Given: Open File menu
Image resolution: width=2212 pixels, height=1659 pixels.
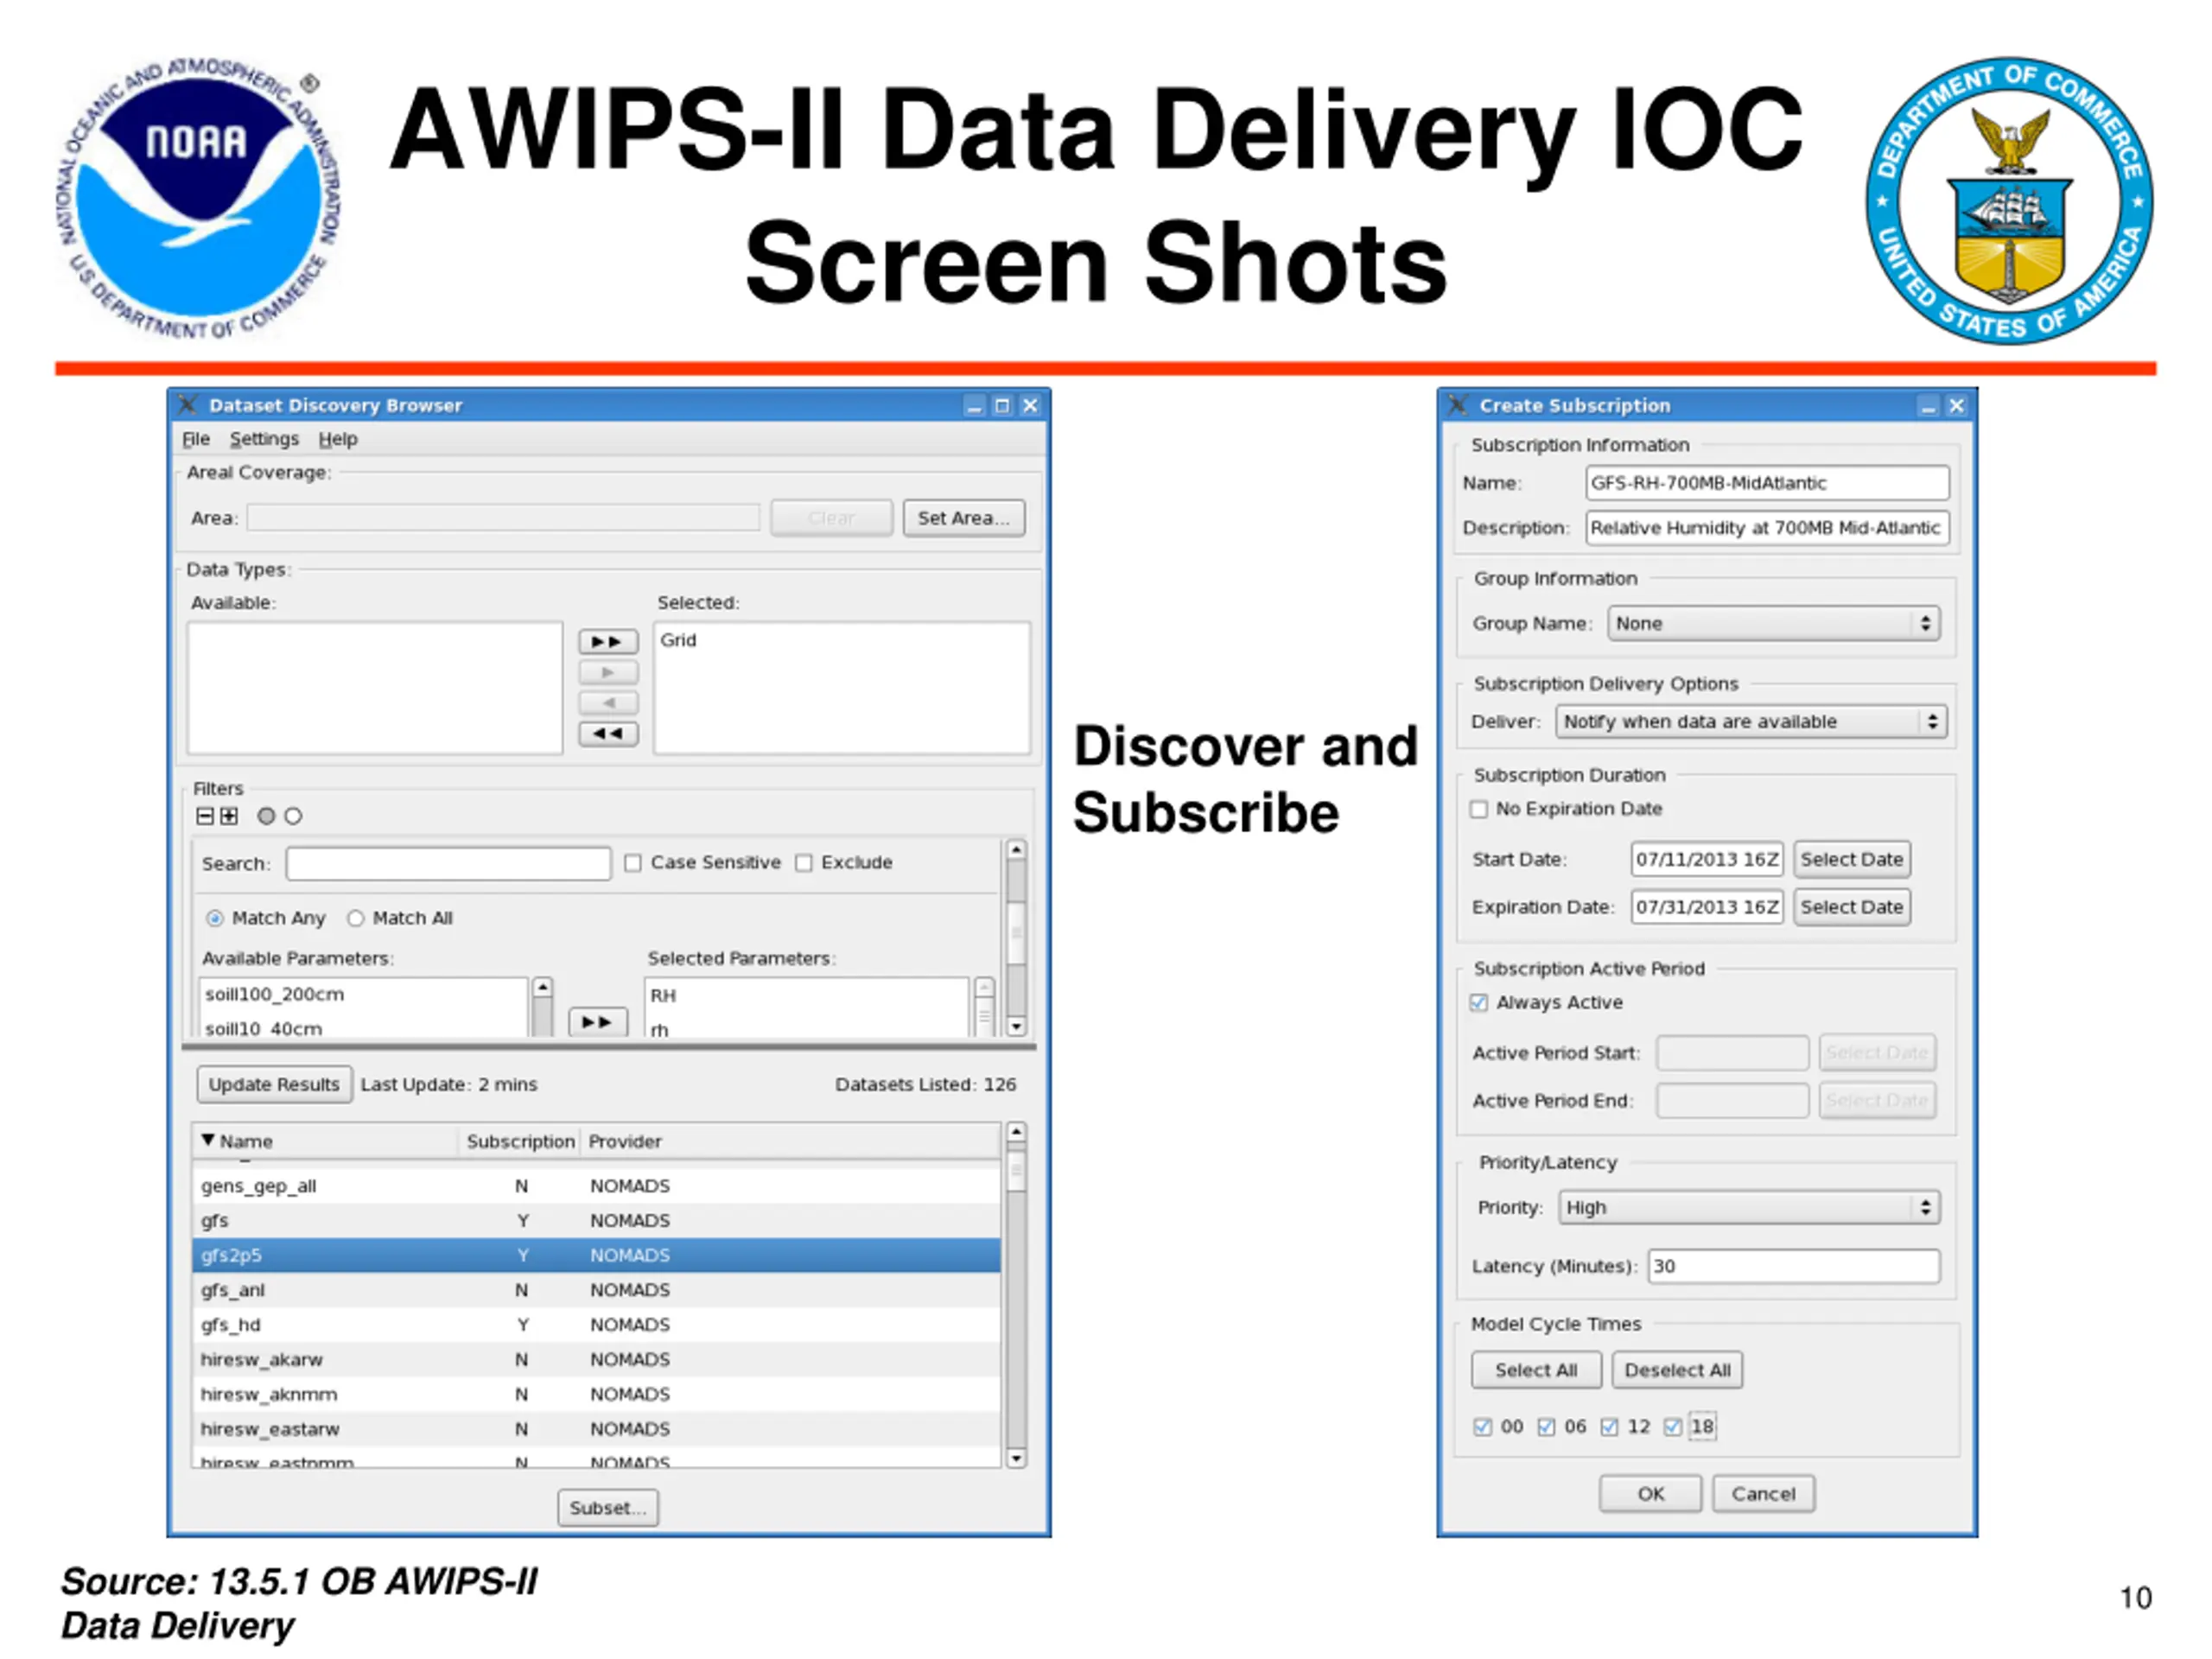Looking at the screenshot, I should pyautogui.click(x=196, y=439).
